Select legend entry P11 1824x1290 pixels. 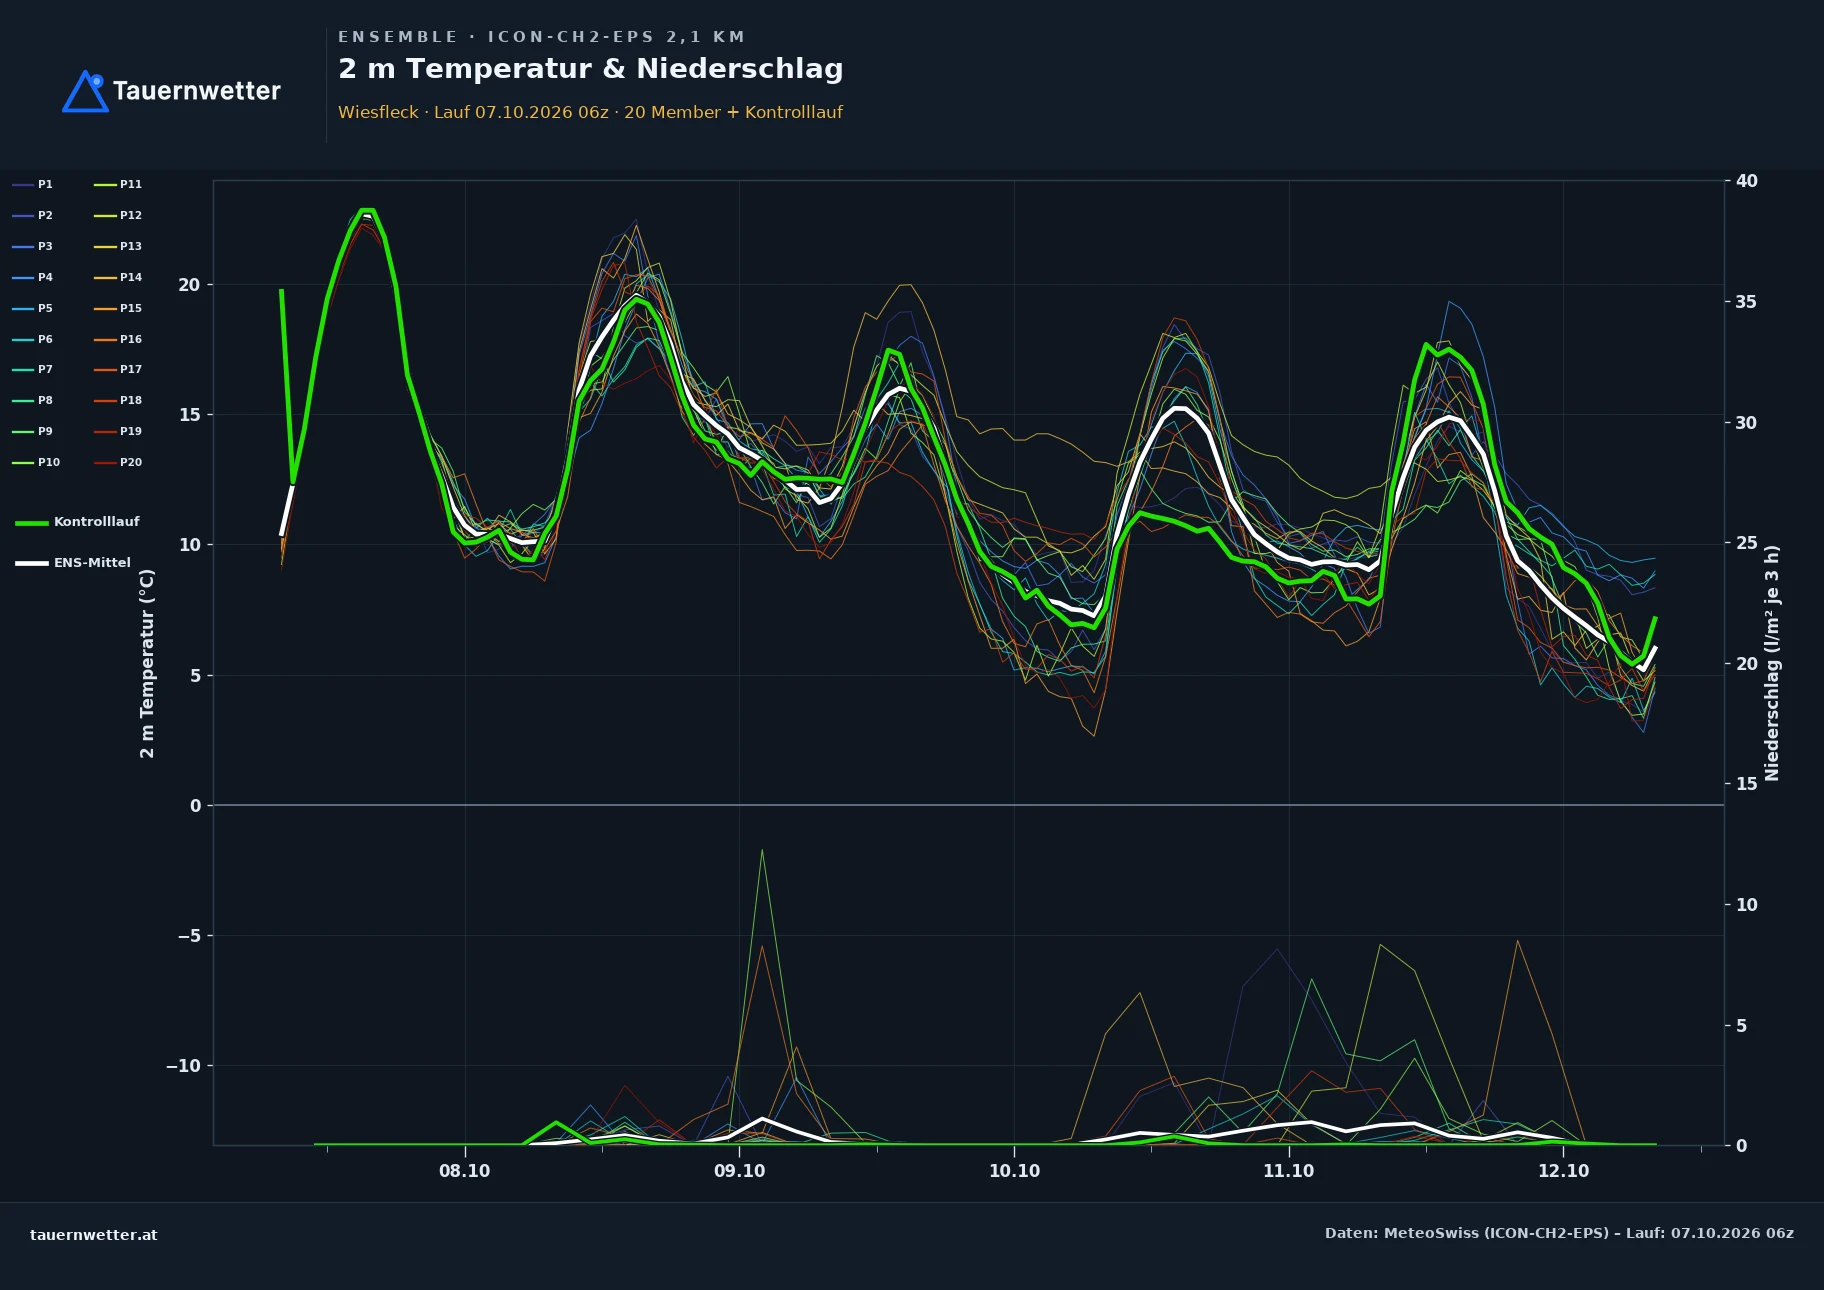point(118,184)
